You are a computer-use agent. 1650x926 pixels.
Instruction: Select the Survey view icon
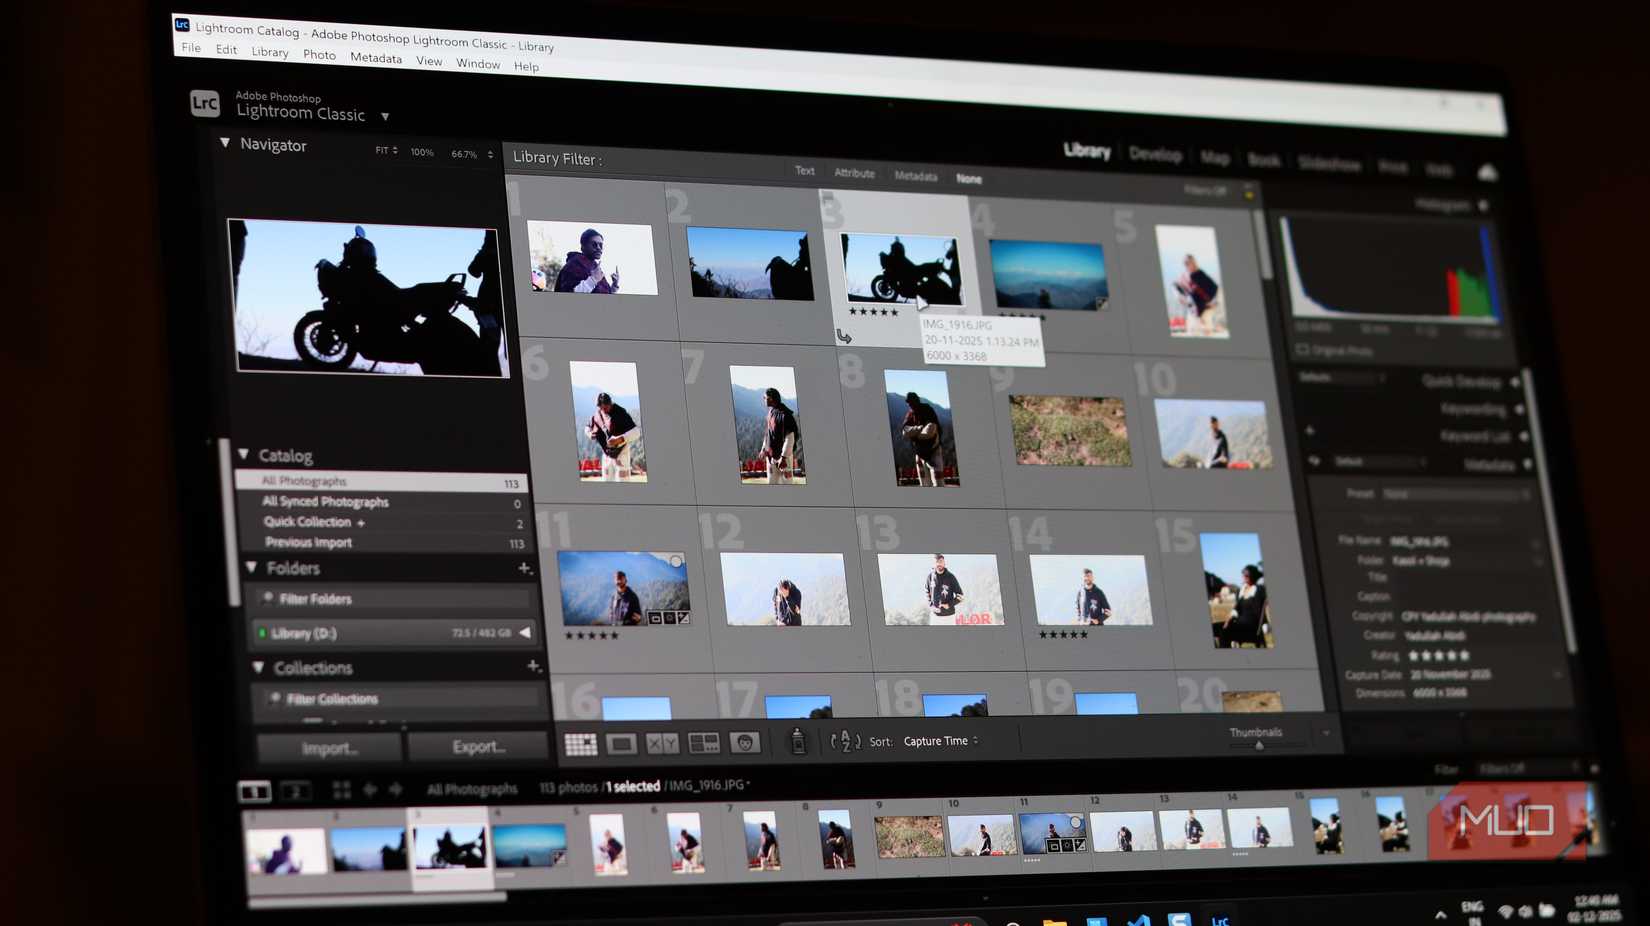click(705, 742)
